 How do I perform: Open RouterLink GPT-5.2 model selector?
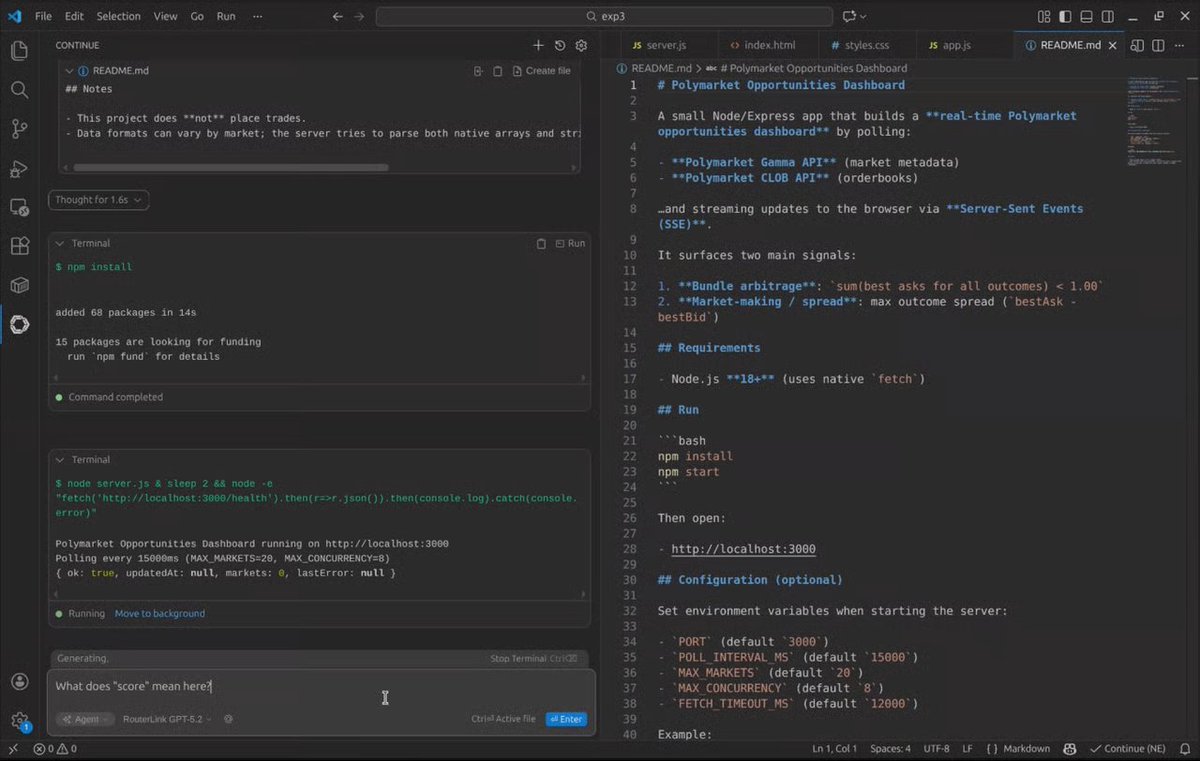pyautogui.click(x=167, y=719)
